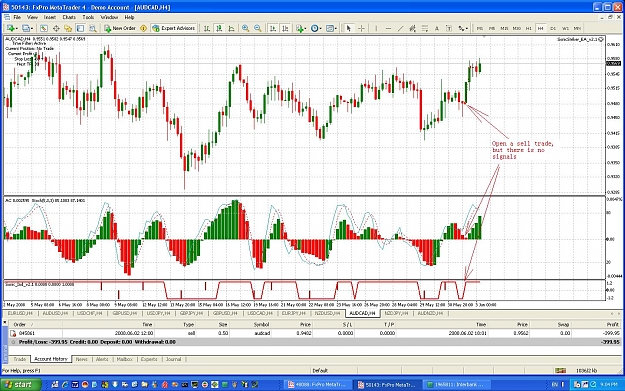
Task: Select the H1 timeframe button
Action: pyautogui.click(x=529, y=28)
